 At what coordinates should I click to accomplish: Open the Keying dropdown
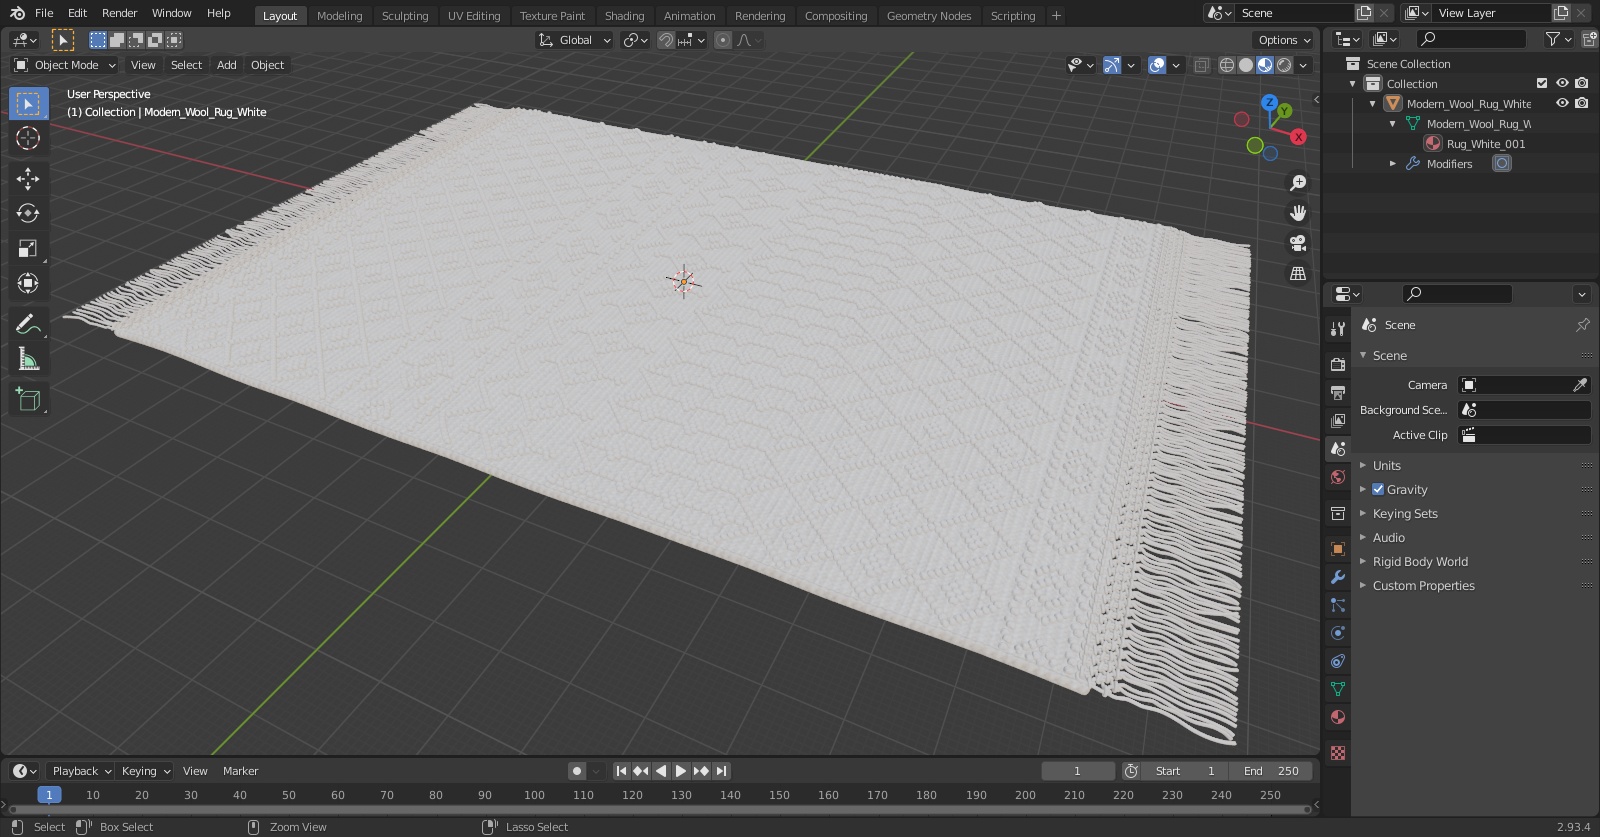click(145, 771)
